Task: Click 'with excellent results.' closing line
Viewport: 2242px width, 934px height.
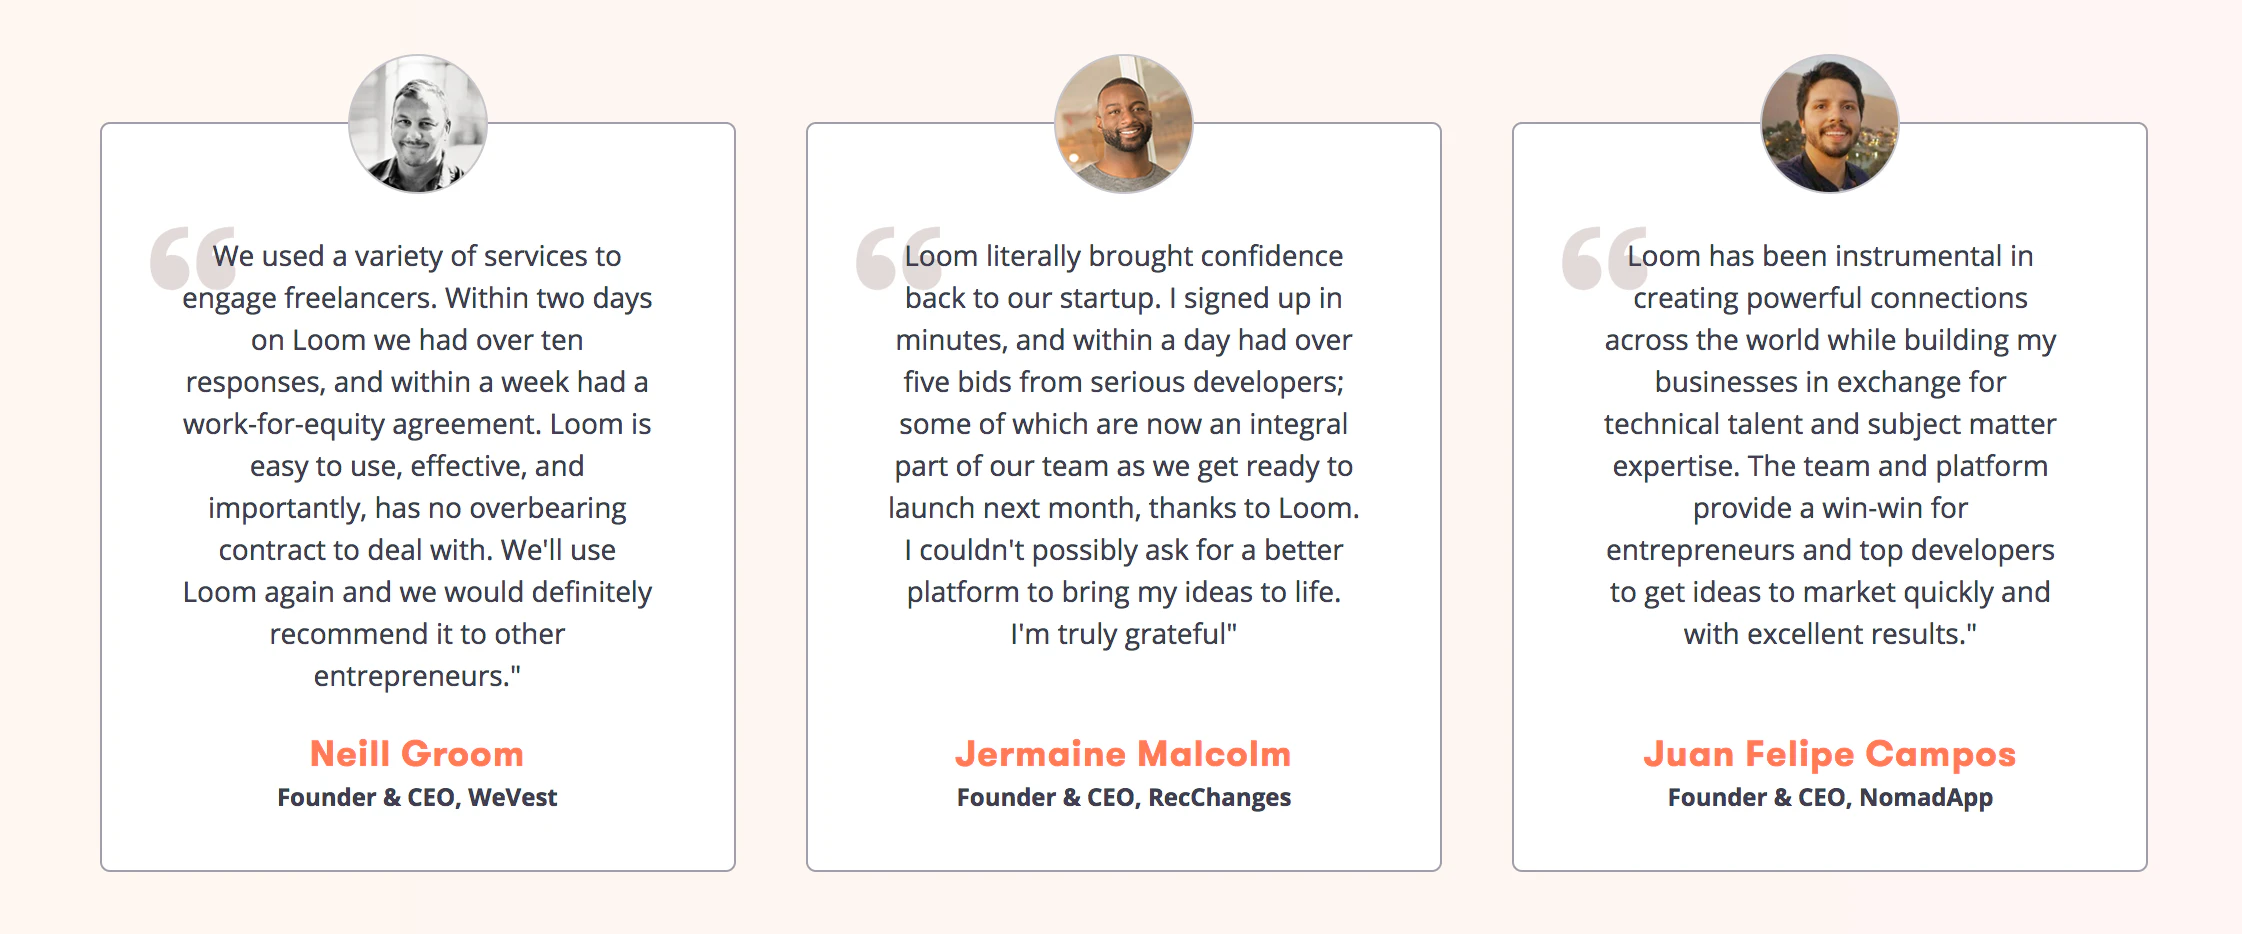Action: (x=1830, y=634)
